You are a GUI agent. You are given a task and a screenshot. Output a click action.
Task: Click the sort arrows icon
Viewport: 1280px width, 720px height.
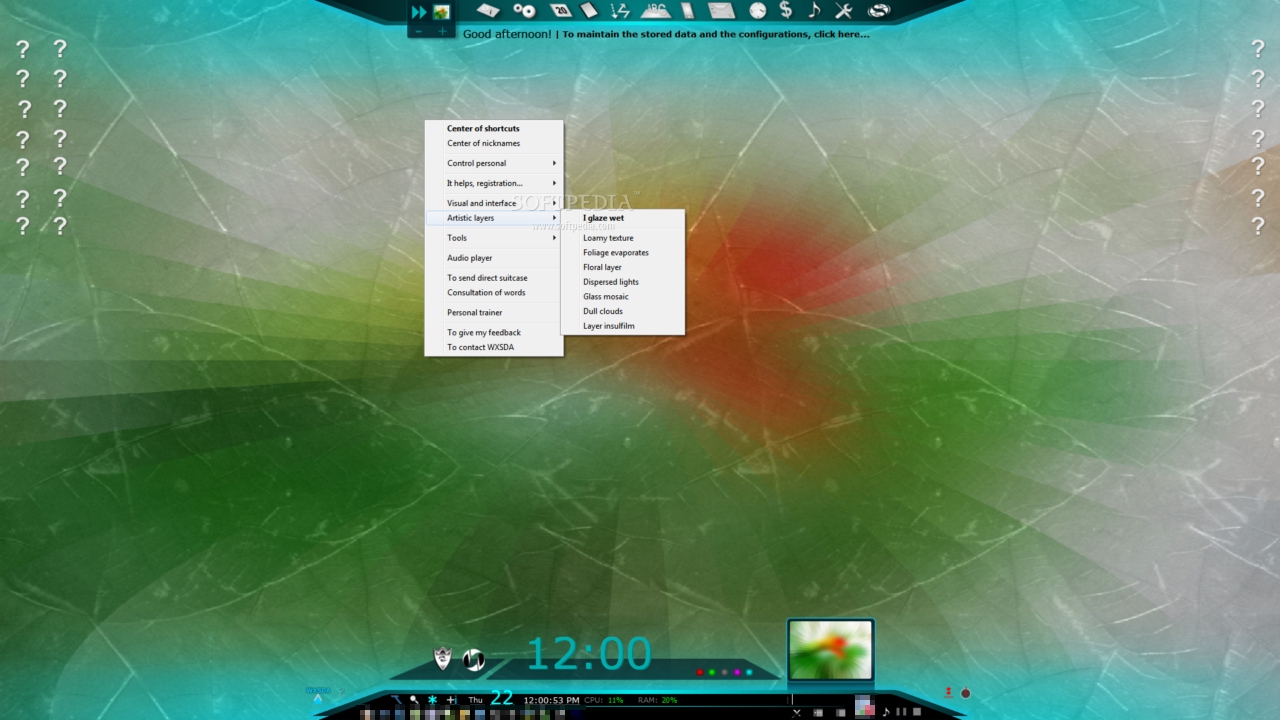coord(620,11)
